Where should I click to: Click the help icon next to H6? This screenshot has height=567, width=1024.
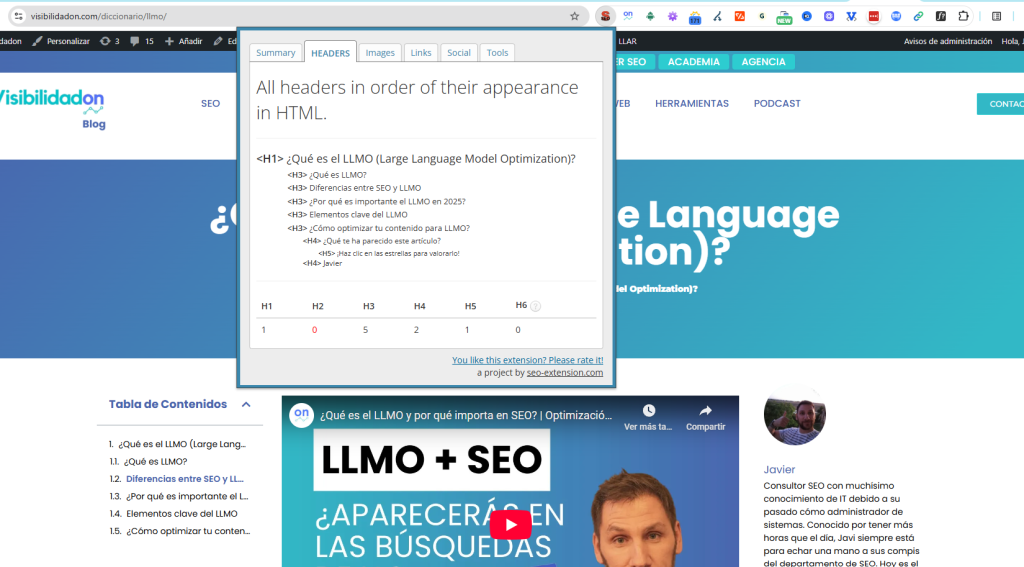[x=535, y=306]
